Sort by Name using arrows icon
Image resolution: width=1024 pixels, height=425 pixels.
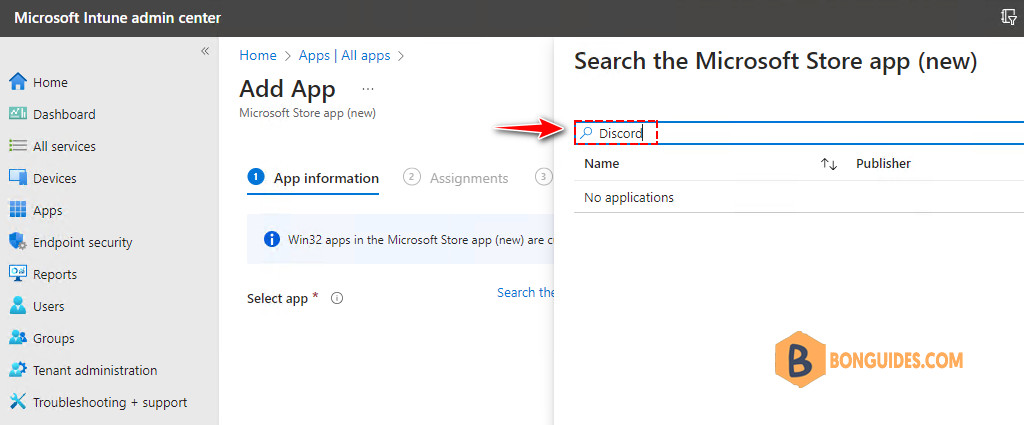[x=829, y=164]
